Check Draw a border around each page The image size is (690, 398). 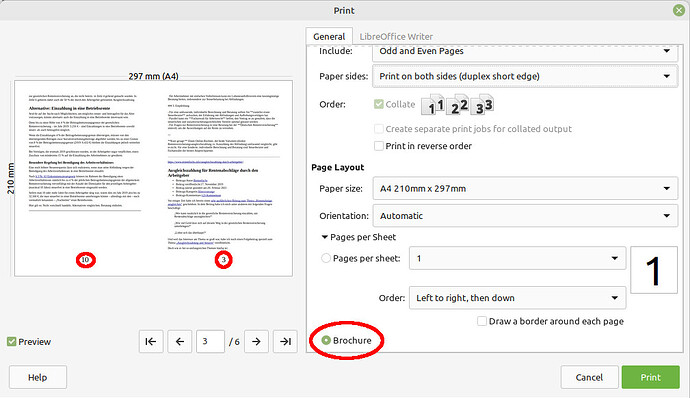click(482, 321)
